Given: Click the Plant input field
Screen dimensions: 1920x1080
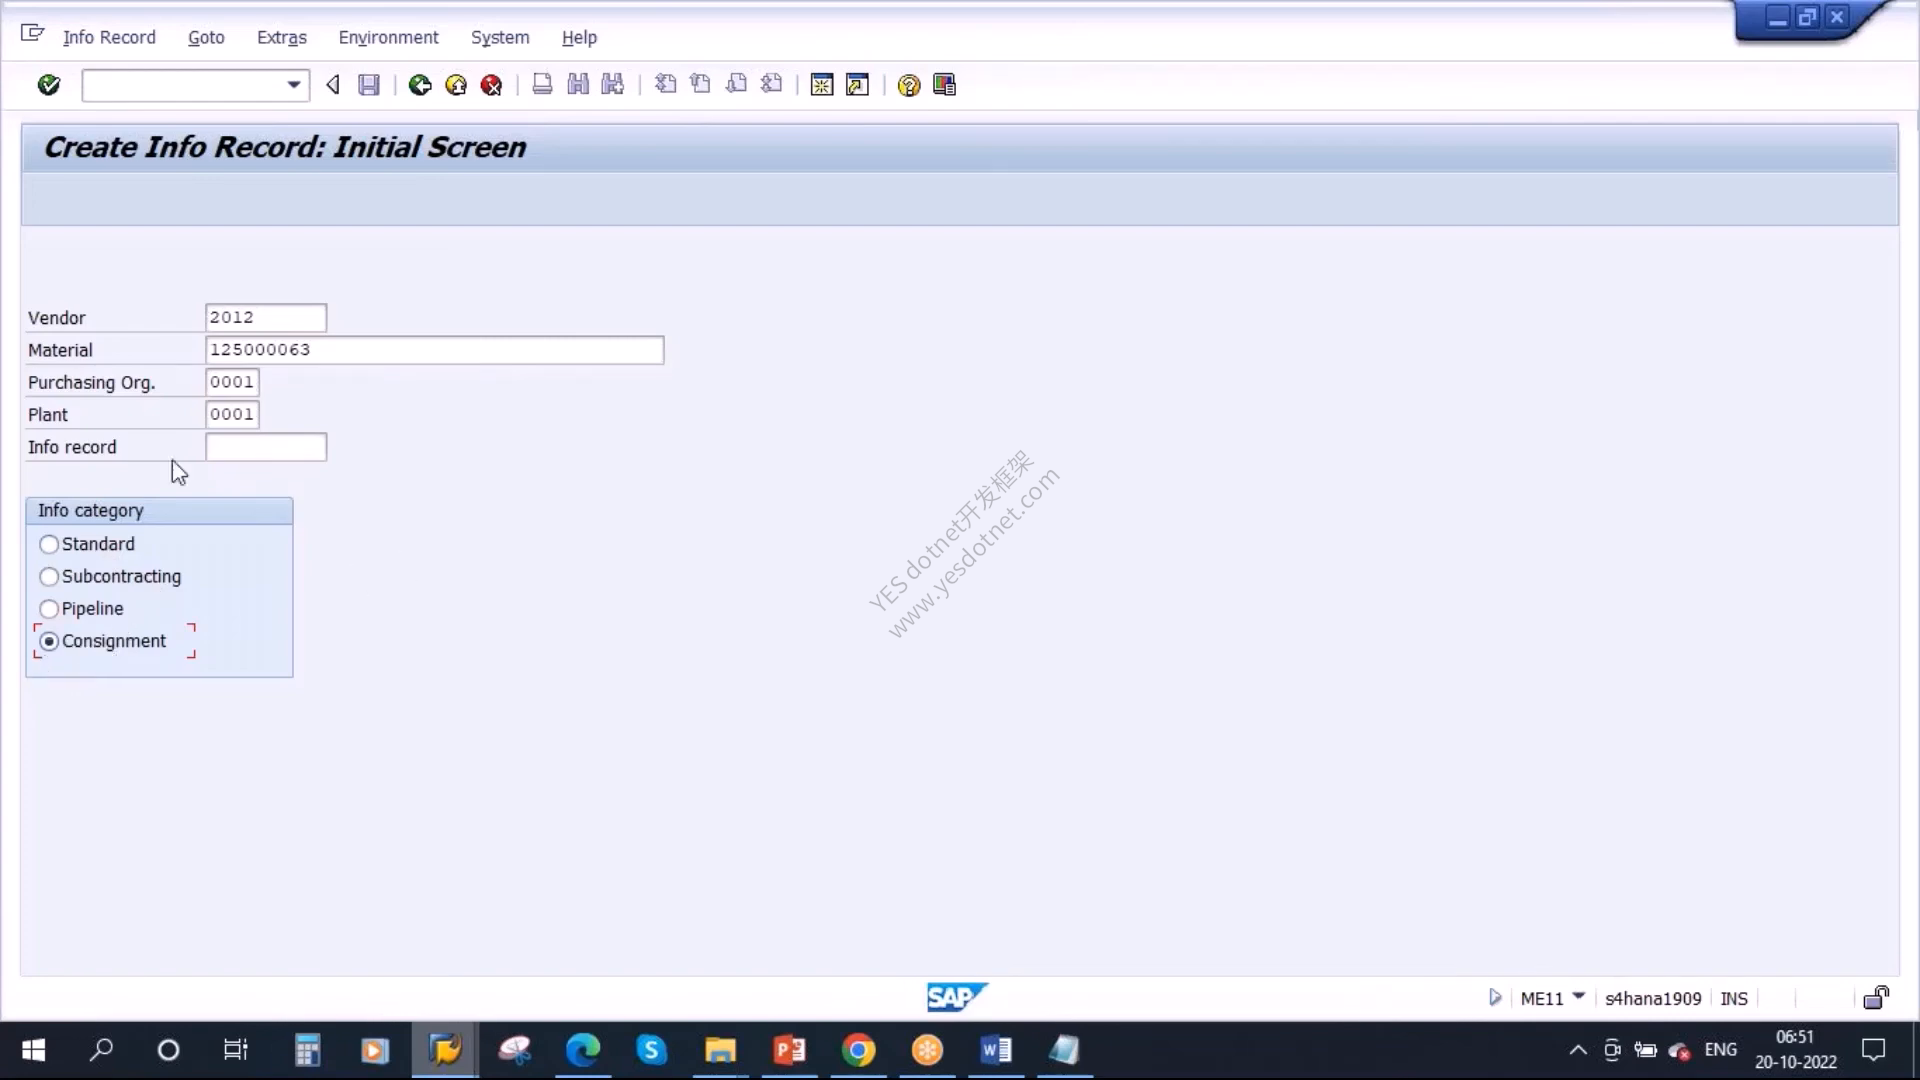Looking at the screenshot, I should point(232,414).
